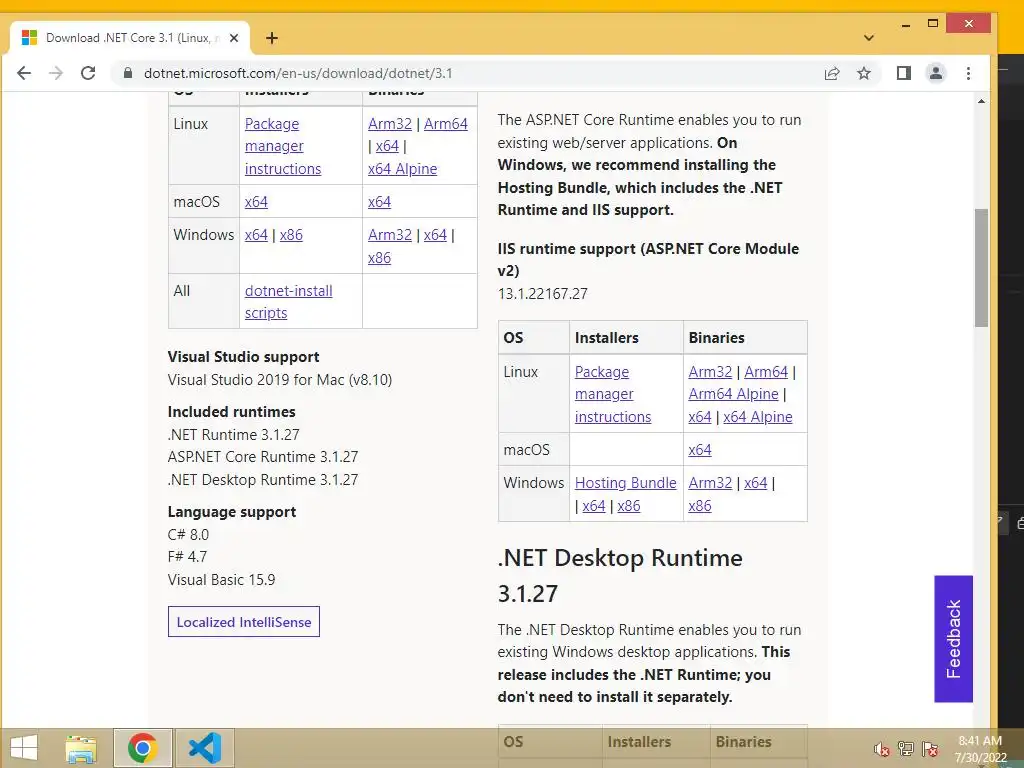Download ASP.NET Runtime Arm64 Alpine binaries

point(733,394)
